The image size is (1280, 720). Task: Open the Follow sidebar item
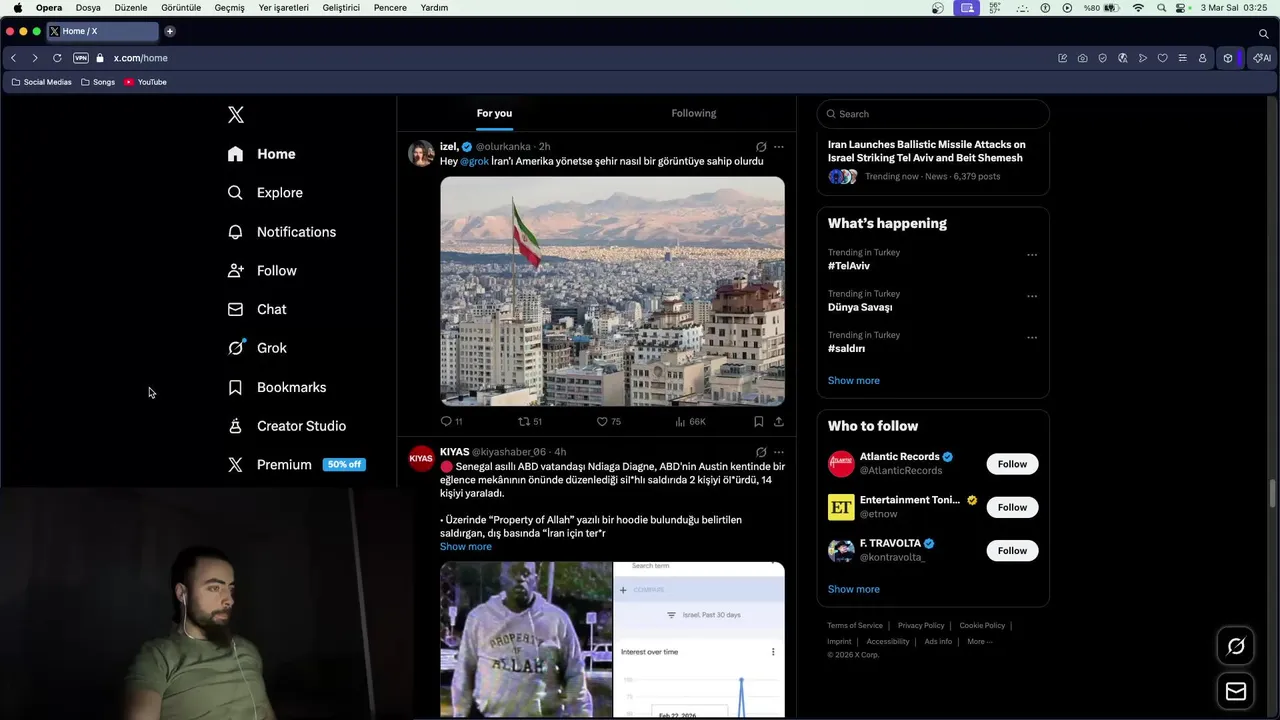click(x=262, y=271)
